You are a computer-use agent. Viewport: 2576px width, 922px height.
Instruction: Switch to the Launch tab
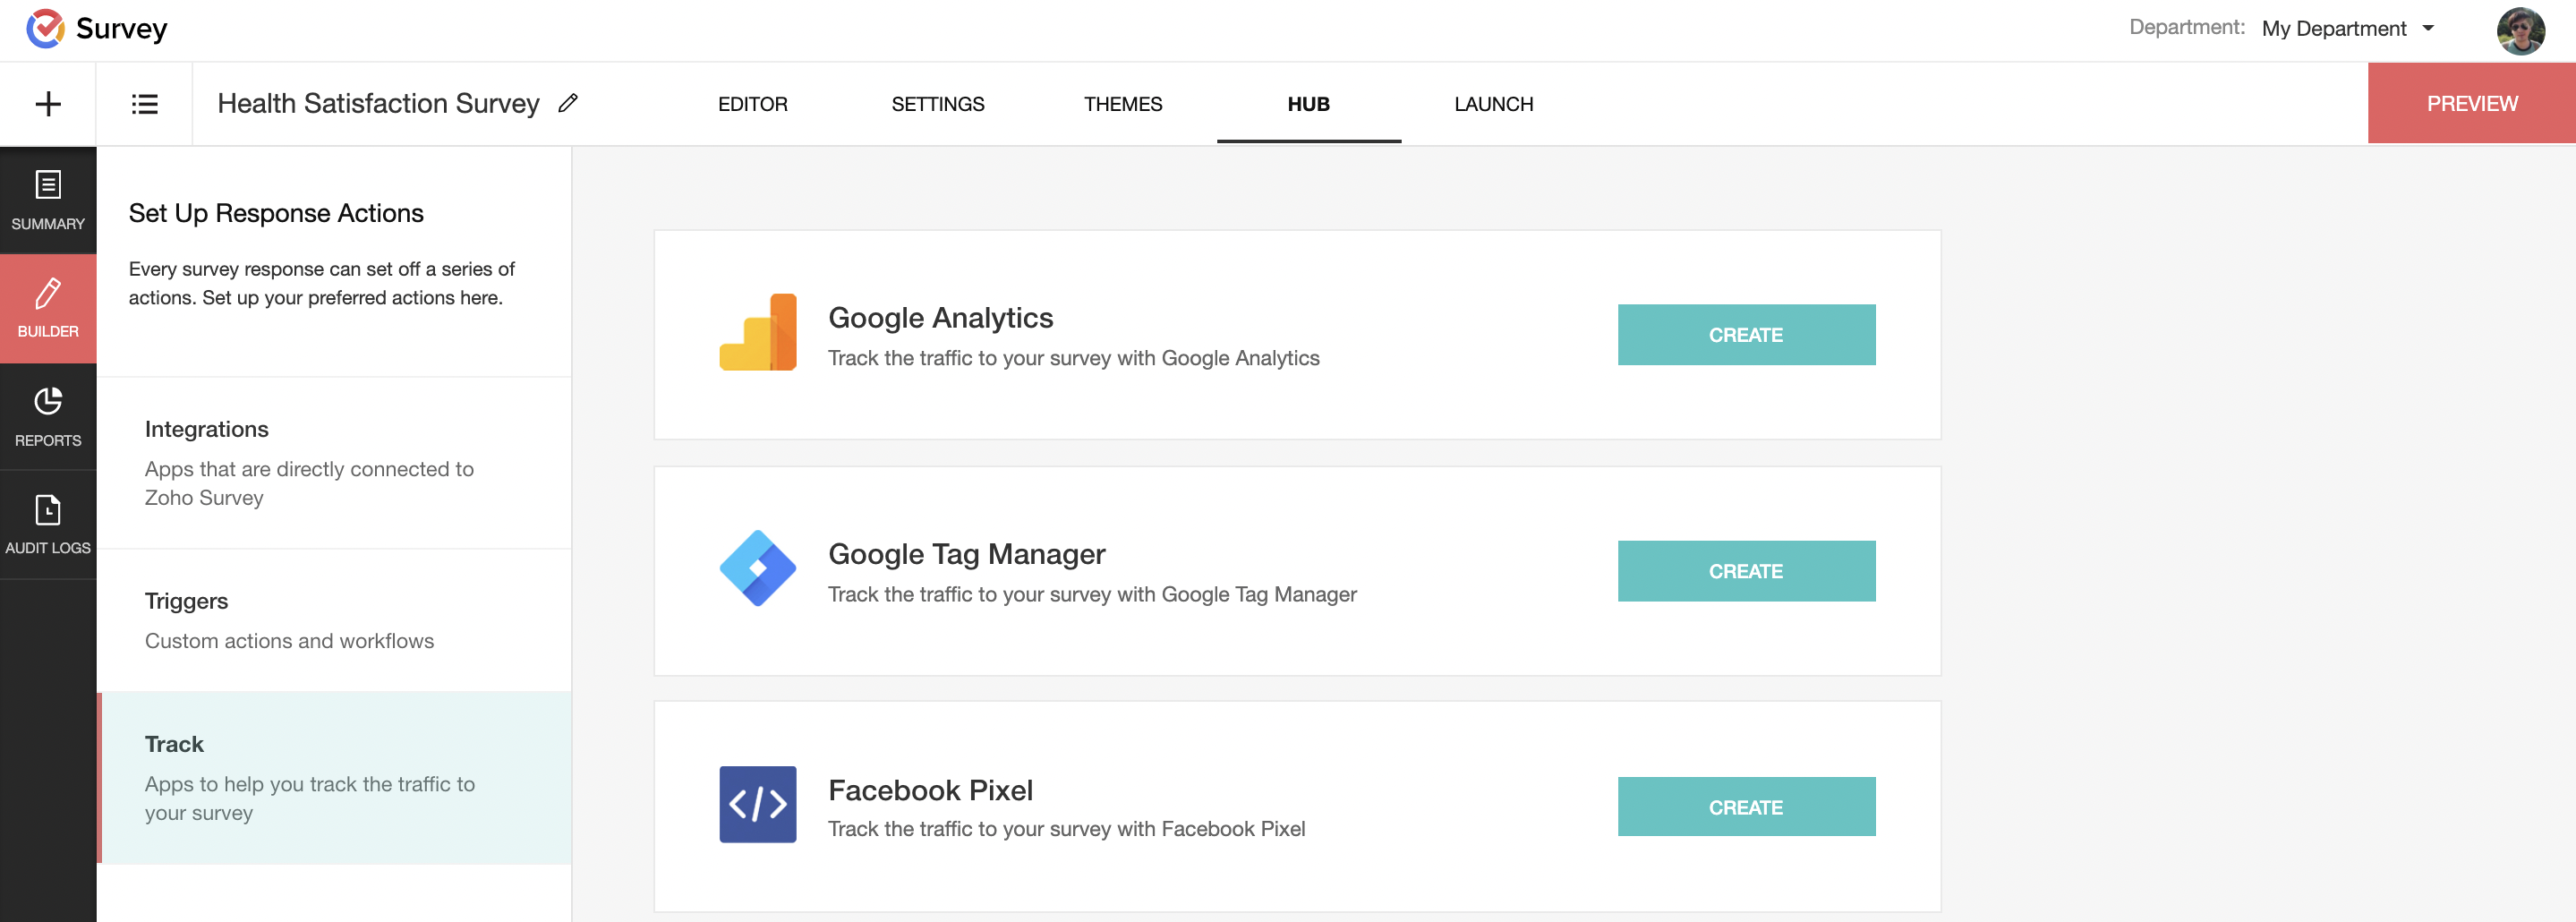click(x=1493, y=104)
